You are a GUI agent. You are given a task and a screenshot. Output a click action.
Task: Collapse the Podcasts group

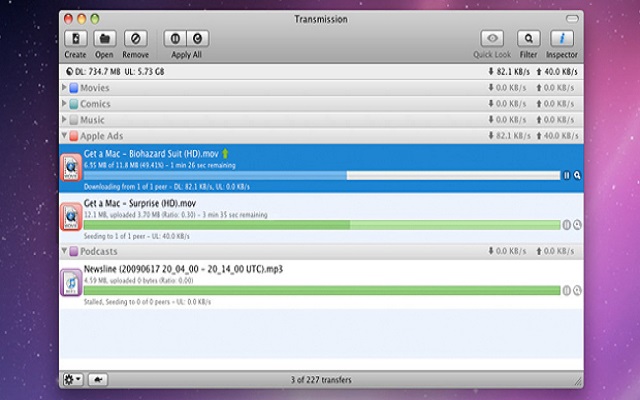coord(66,251)
